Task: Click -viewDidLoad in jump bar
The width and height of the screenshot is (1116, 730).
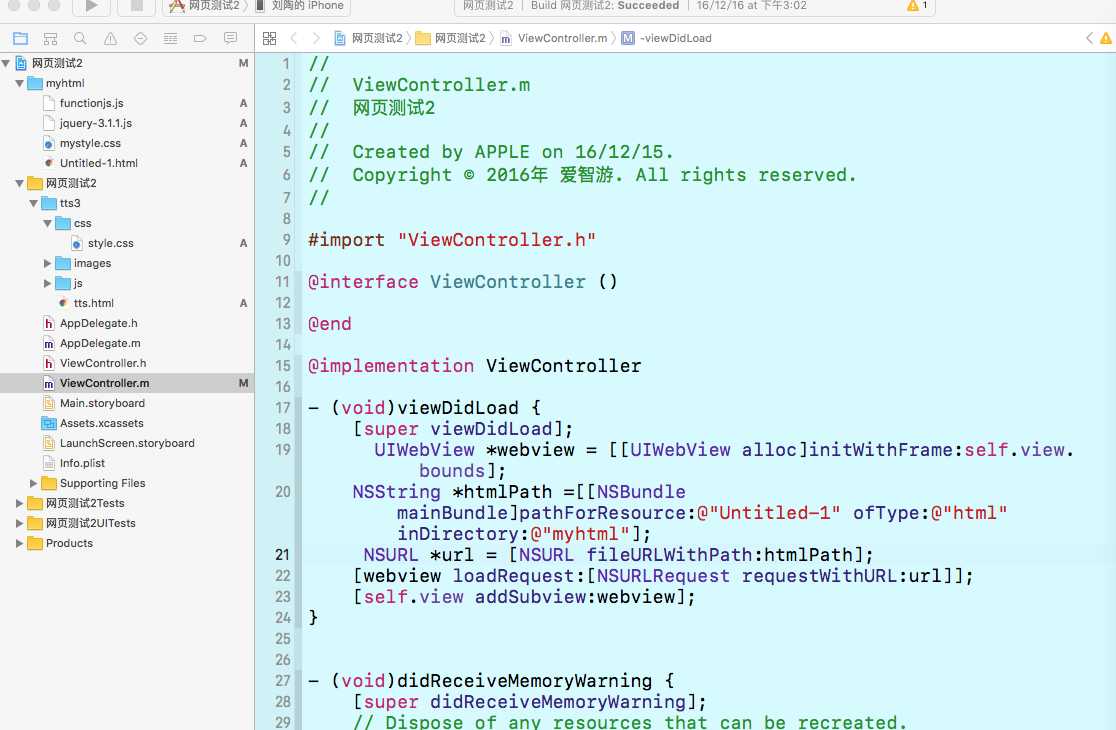Action: pyautogui.click(x=667, y=38)
